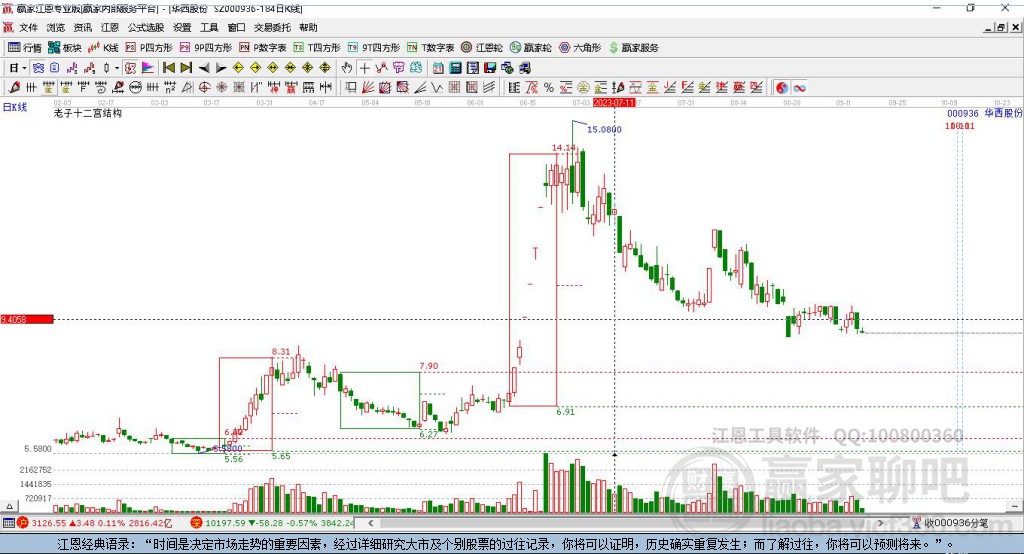Image resolution: width=1024 pixels, height=554 pixels.
Task: Open the 9P四方形 tool
Action: click(206, 48)
